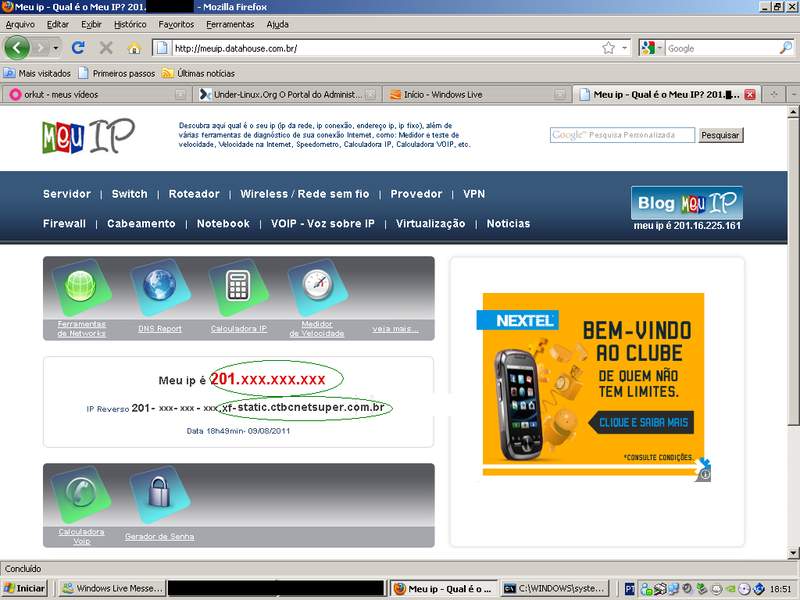Viewport: 800px width, 600px height.
Task: Open the Medidor de Velocidade gauge icon
Action: click(x=317, y=286)
